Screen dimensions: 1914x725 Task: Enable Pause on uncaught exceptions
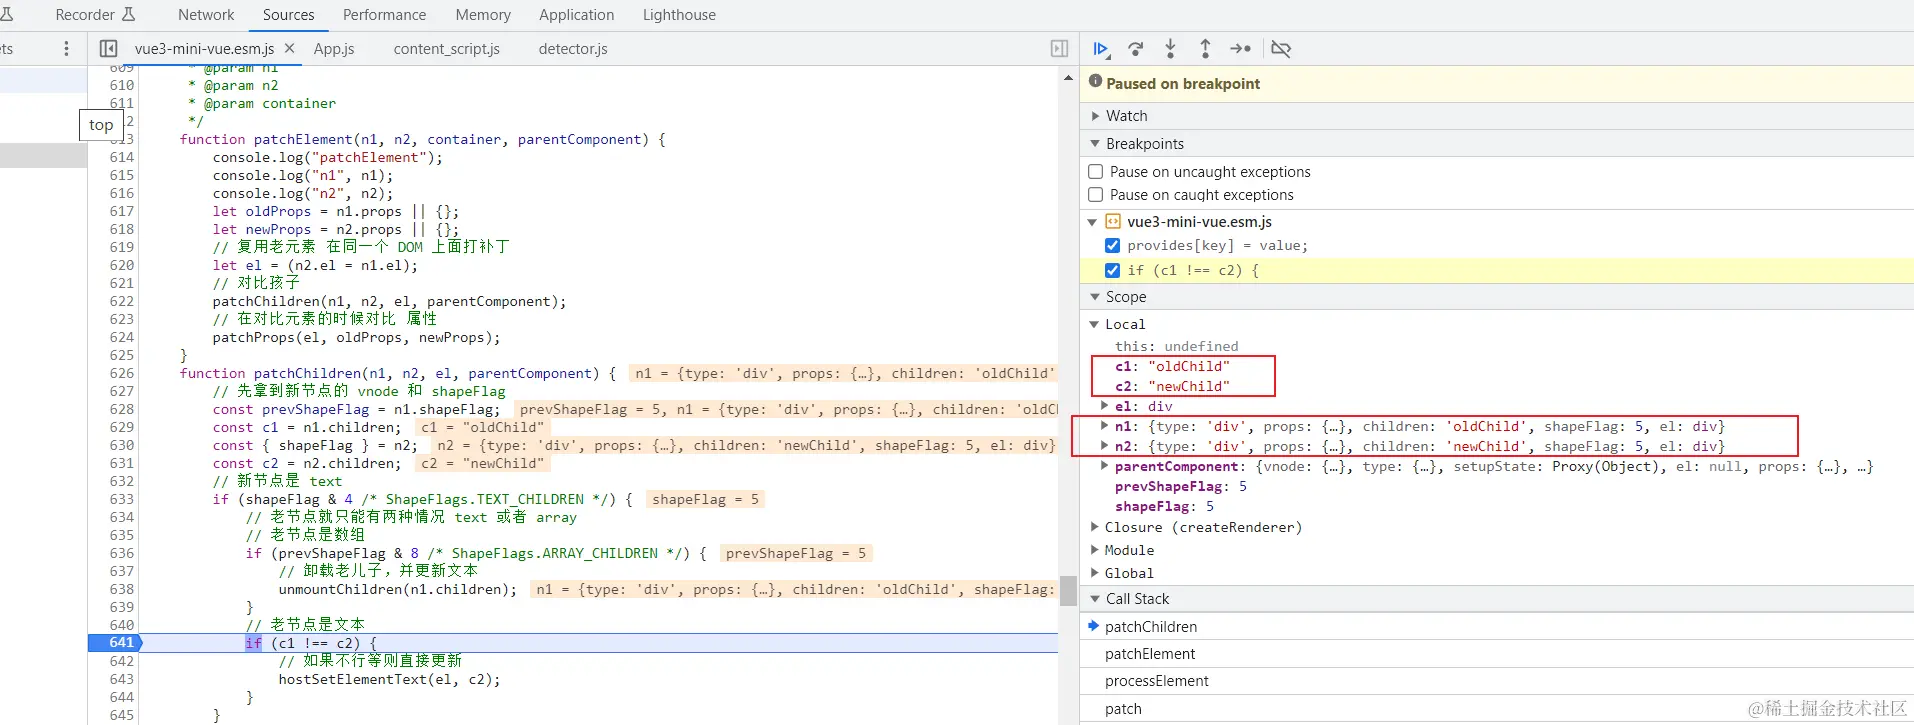pos(1096,172)
